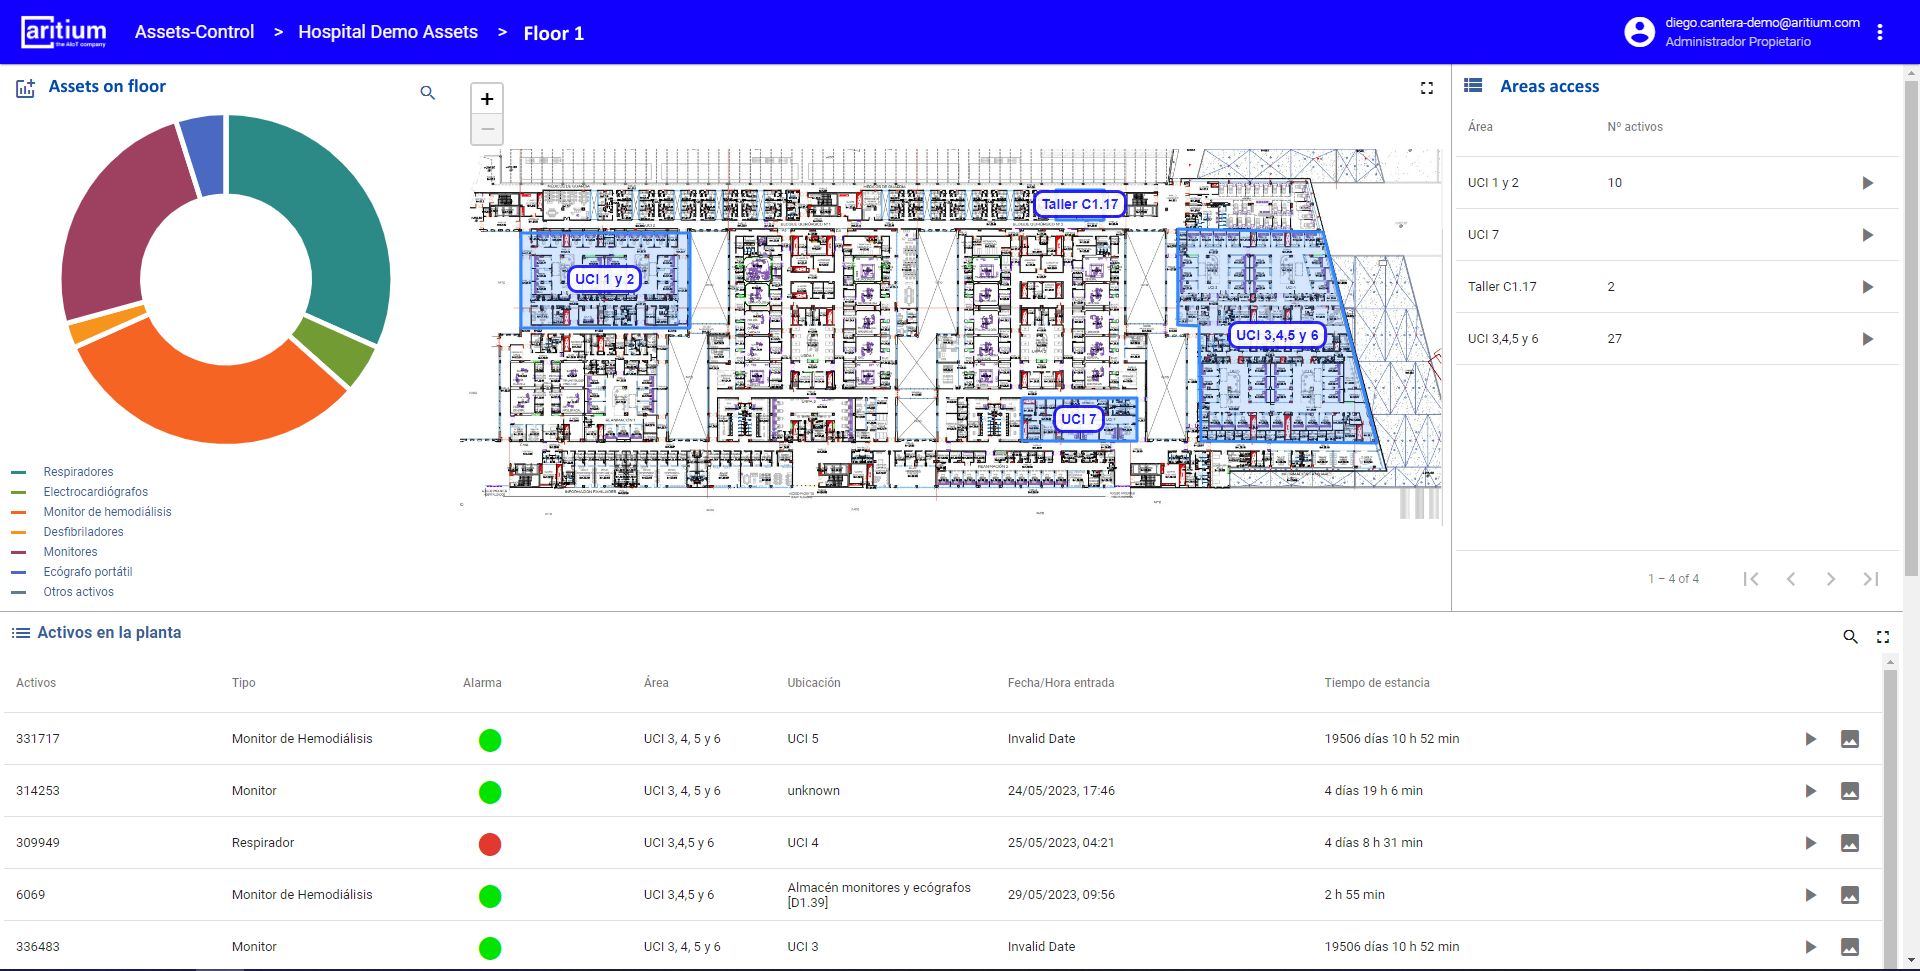Click the search icon in Assets on floor
1920x971 pixels.
tap(428, 93)
